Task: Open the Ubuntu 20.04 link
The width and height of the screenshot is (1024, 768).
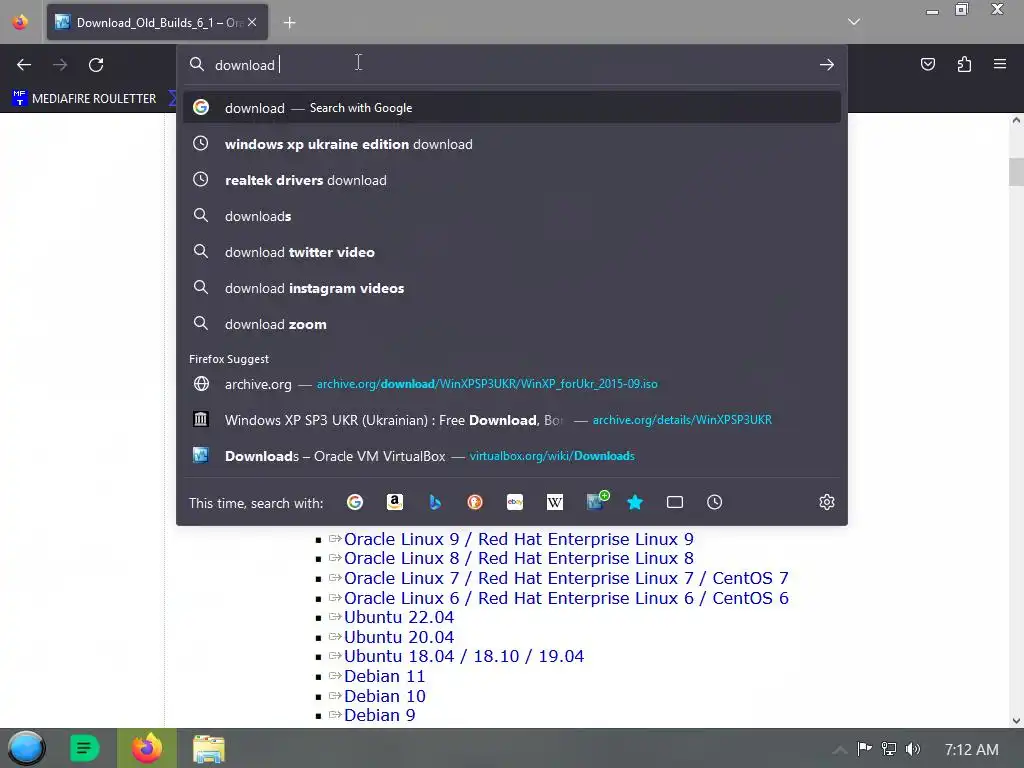Action: (399, 637)
